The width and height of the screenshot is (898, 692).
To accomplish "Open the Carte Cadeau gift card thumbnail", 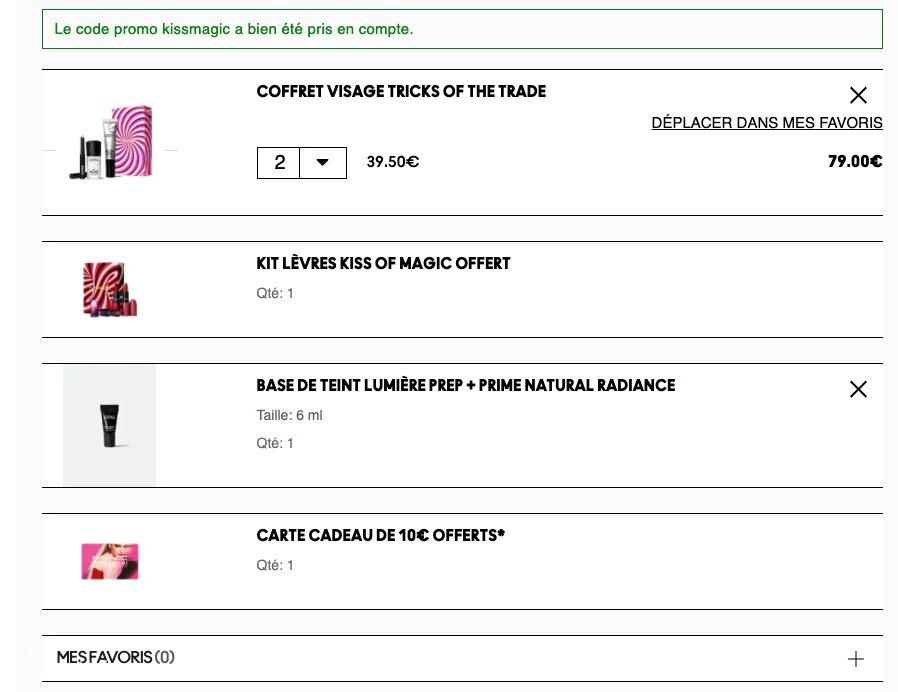I will (110, 561).
